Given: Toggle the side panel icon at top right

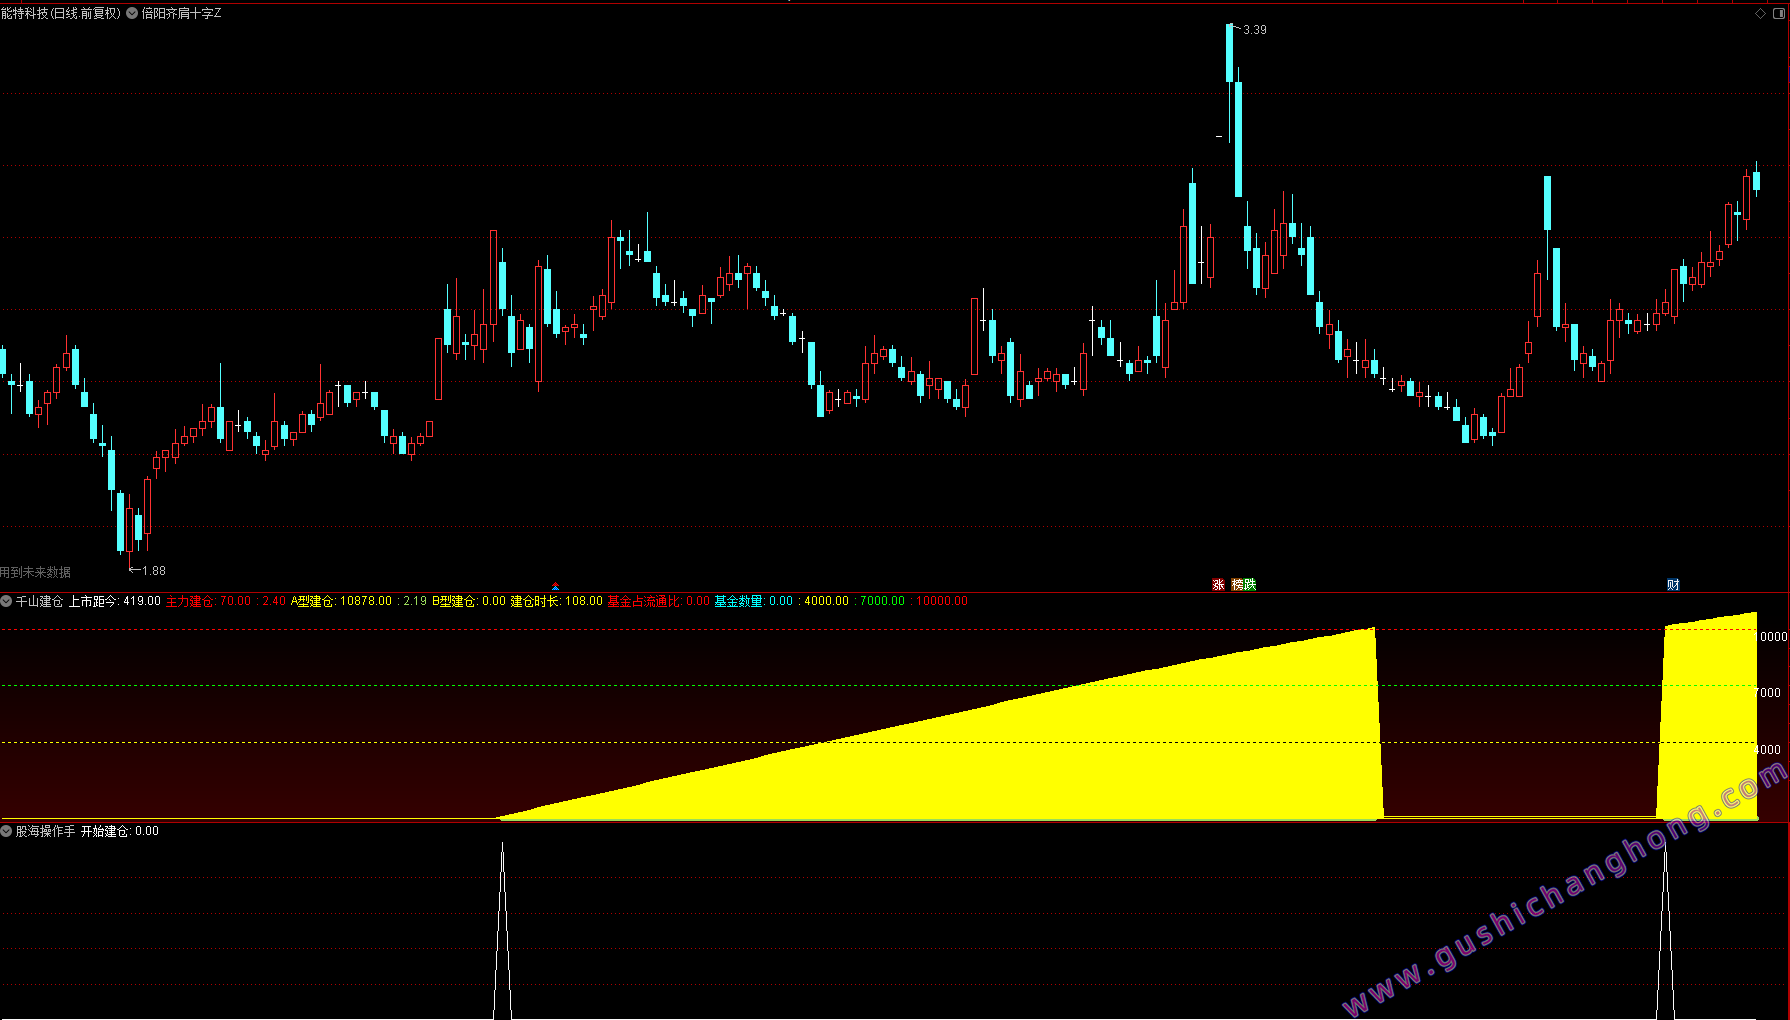Looking at the screenshot, I should (x=1779, y=13).
